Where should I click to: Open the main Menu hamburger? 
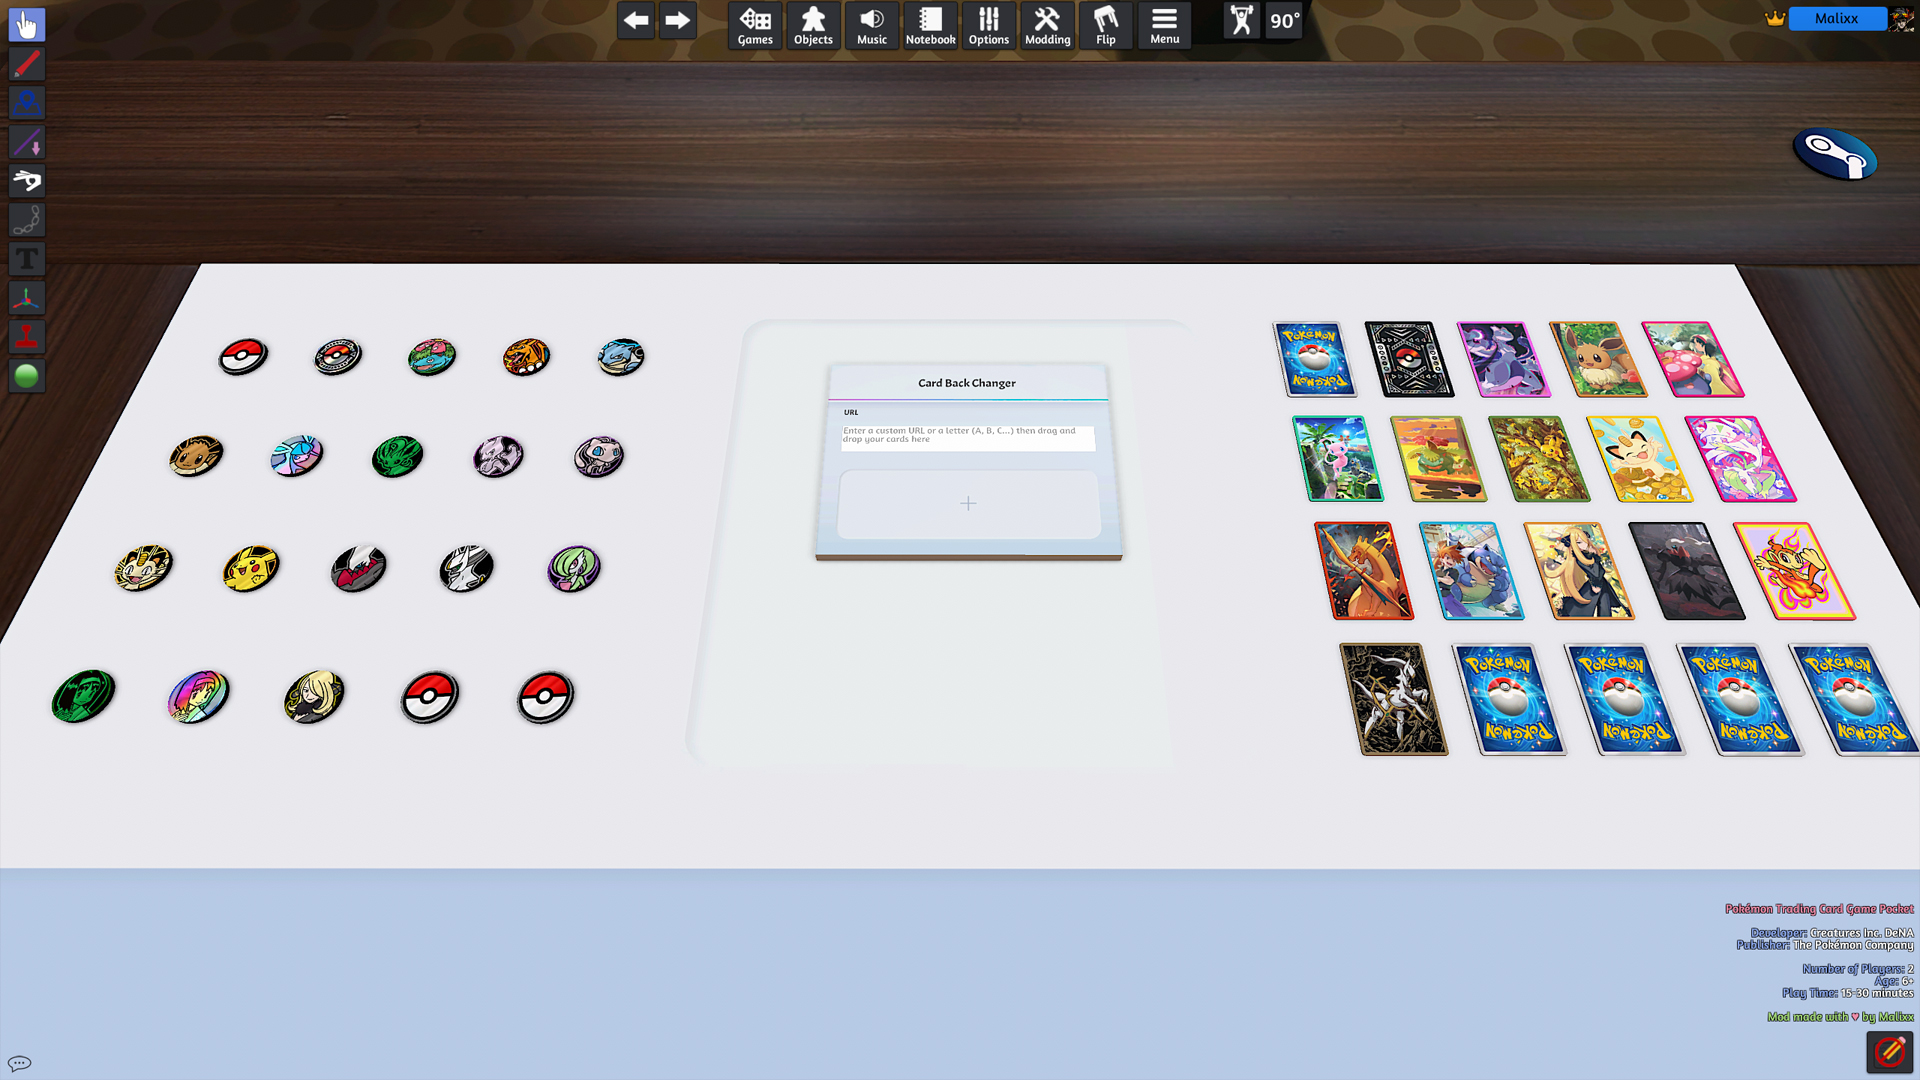[1164, 25]
